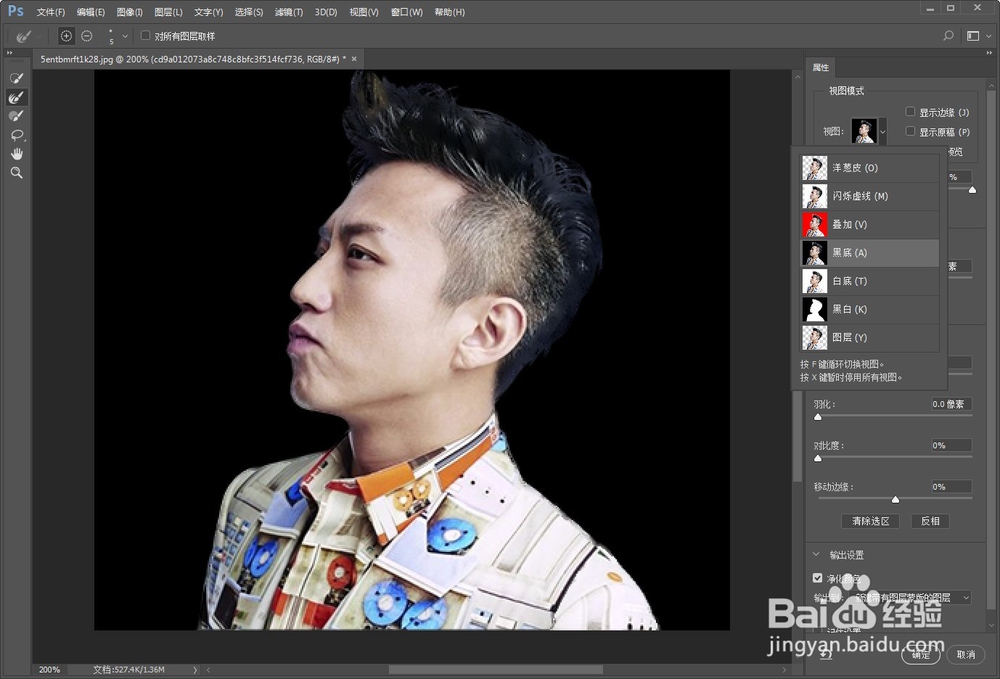
Task: Toggle 显示边缘 (J) checkbox
Action: (x=910, y=112)
